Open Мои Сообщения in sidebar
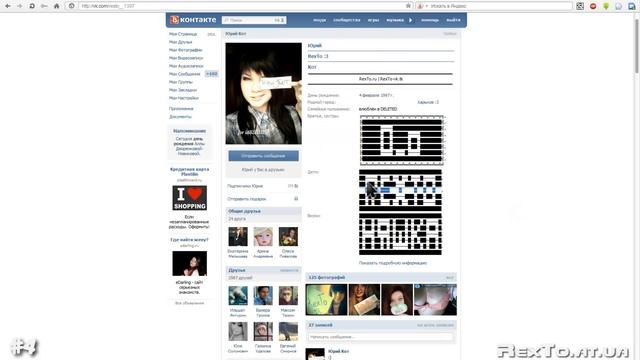This screenshot has width=640, height=360. click(x=184, y=74)
